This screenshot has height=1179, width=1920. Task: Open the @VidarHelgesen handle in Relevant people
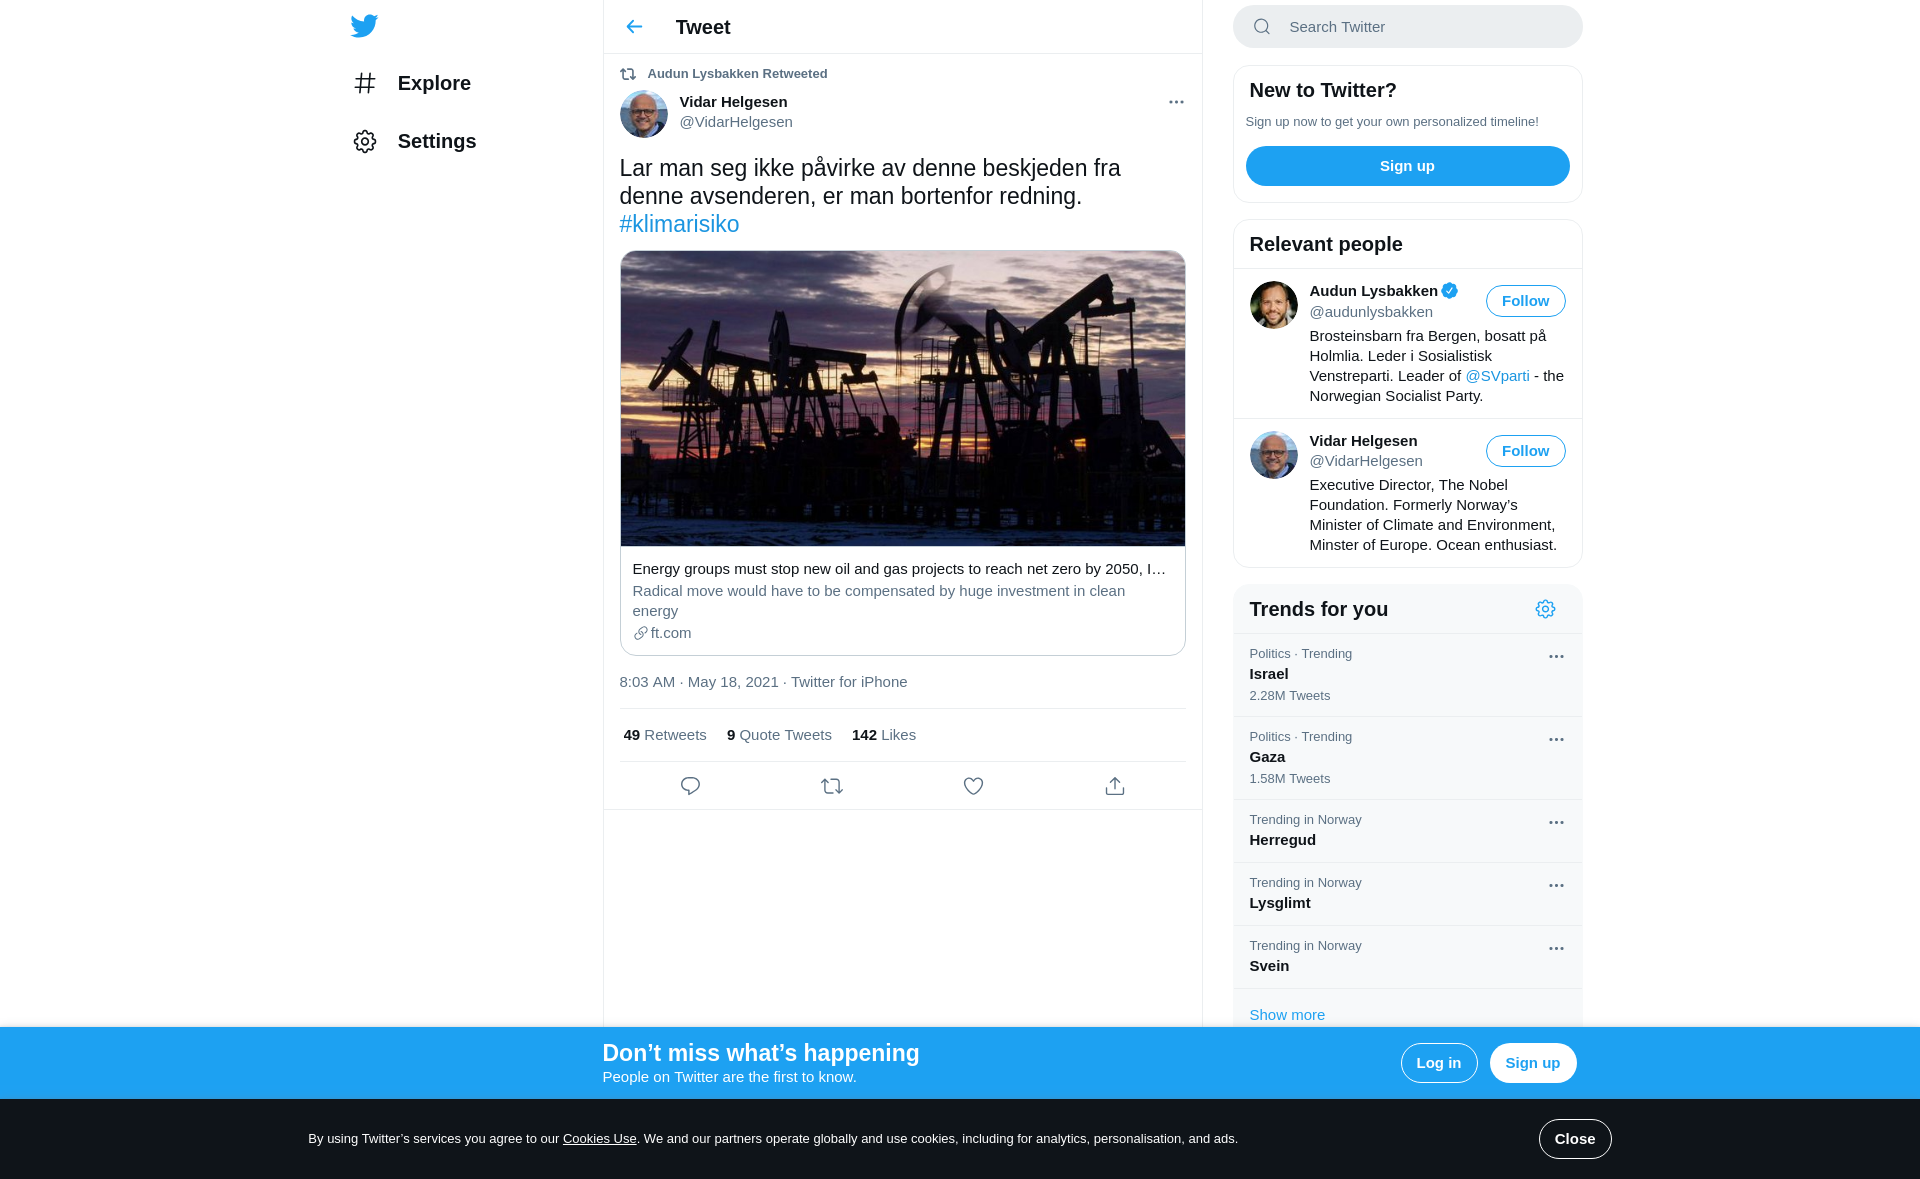coord(1366,461)
